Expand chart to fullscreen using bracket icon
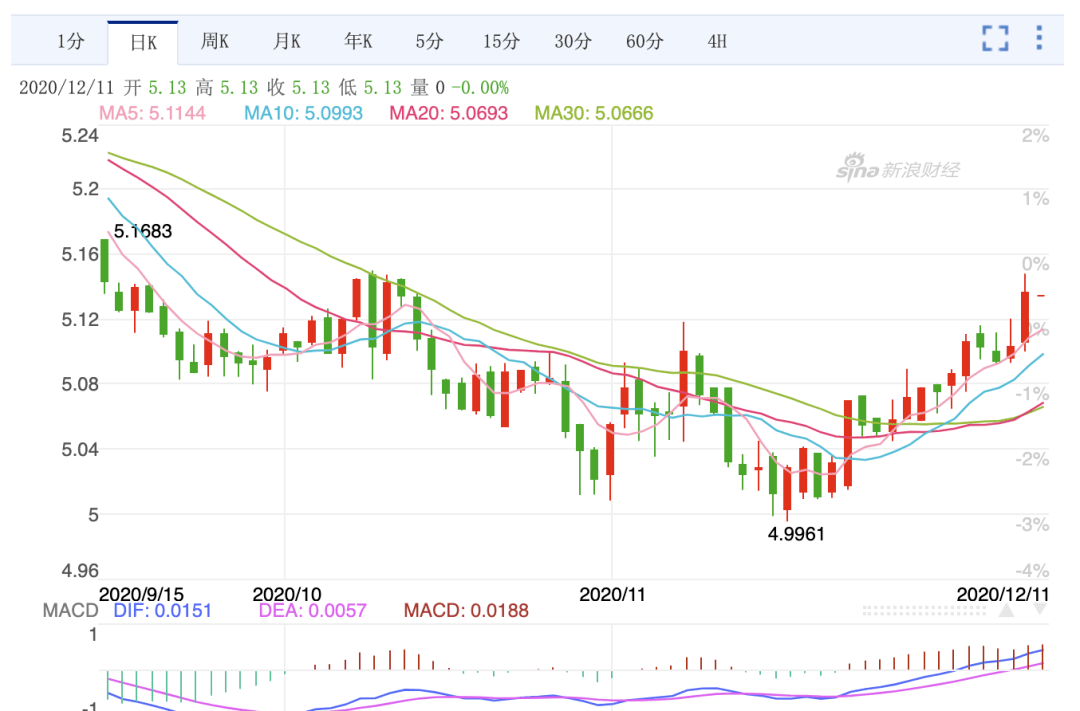The image size is (1080, 711). point(995,38)
